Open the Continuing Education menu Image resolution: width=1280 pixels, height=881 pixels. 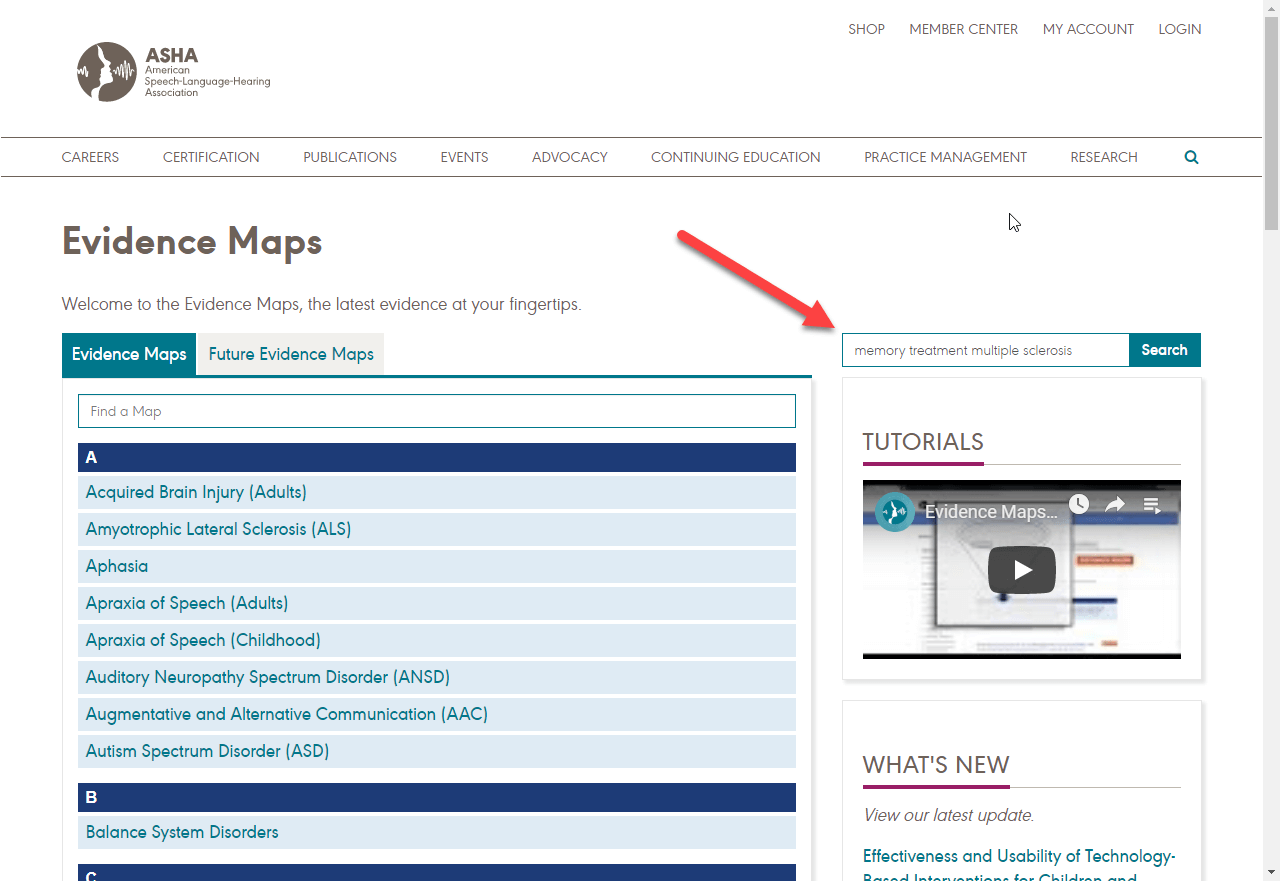(735, 157)
